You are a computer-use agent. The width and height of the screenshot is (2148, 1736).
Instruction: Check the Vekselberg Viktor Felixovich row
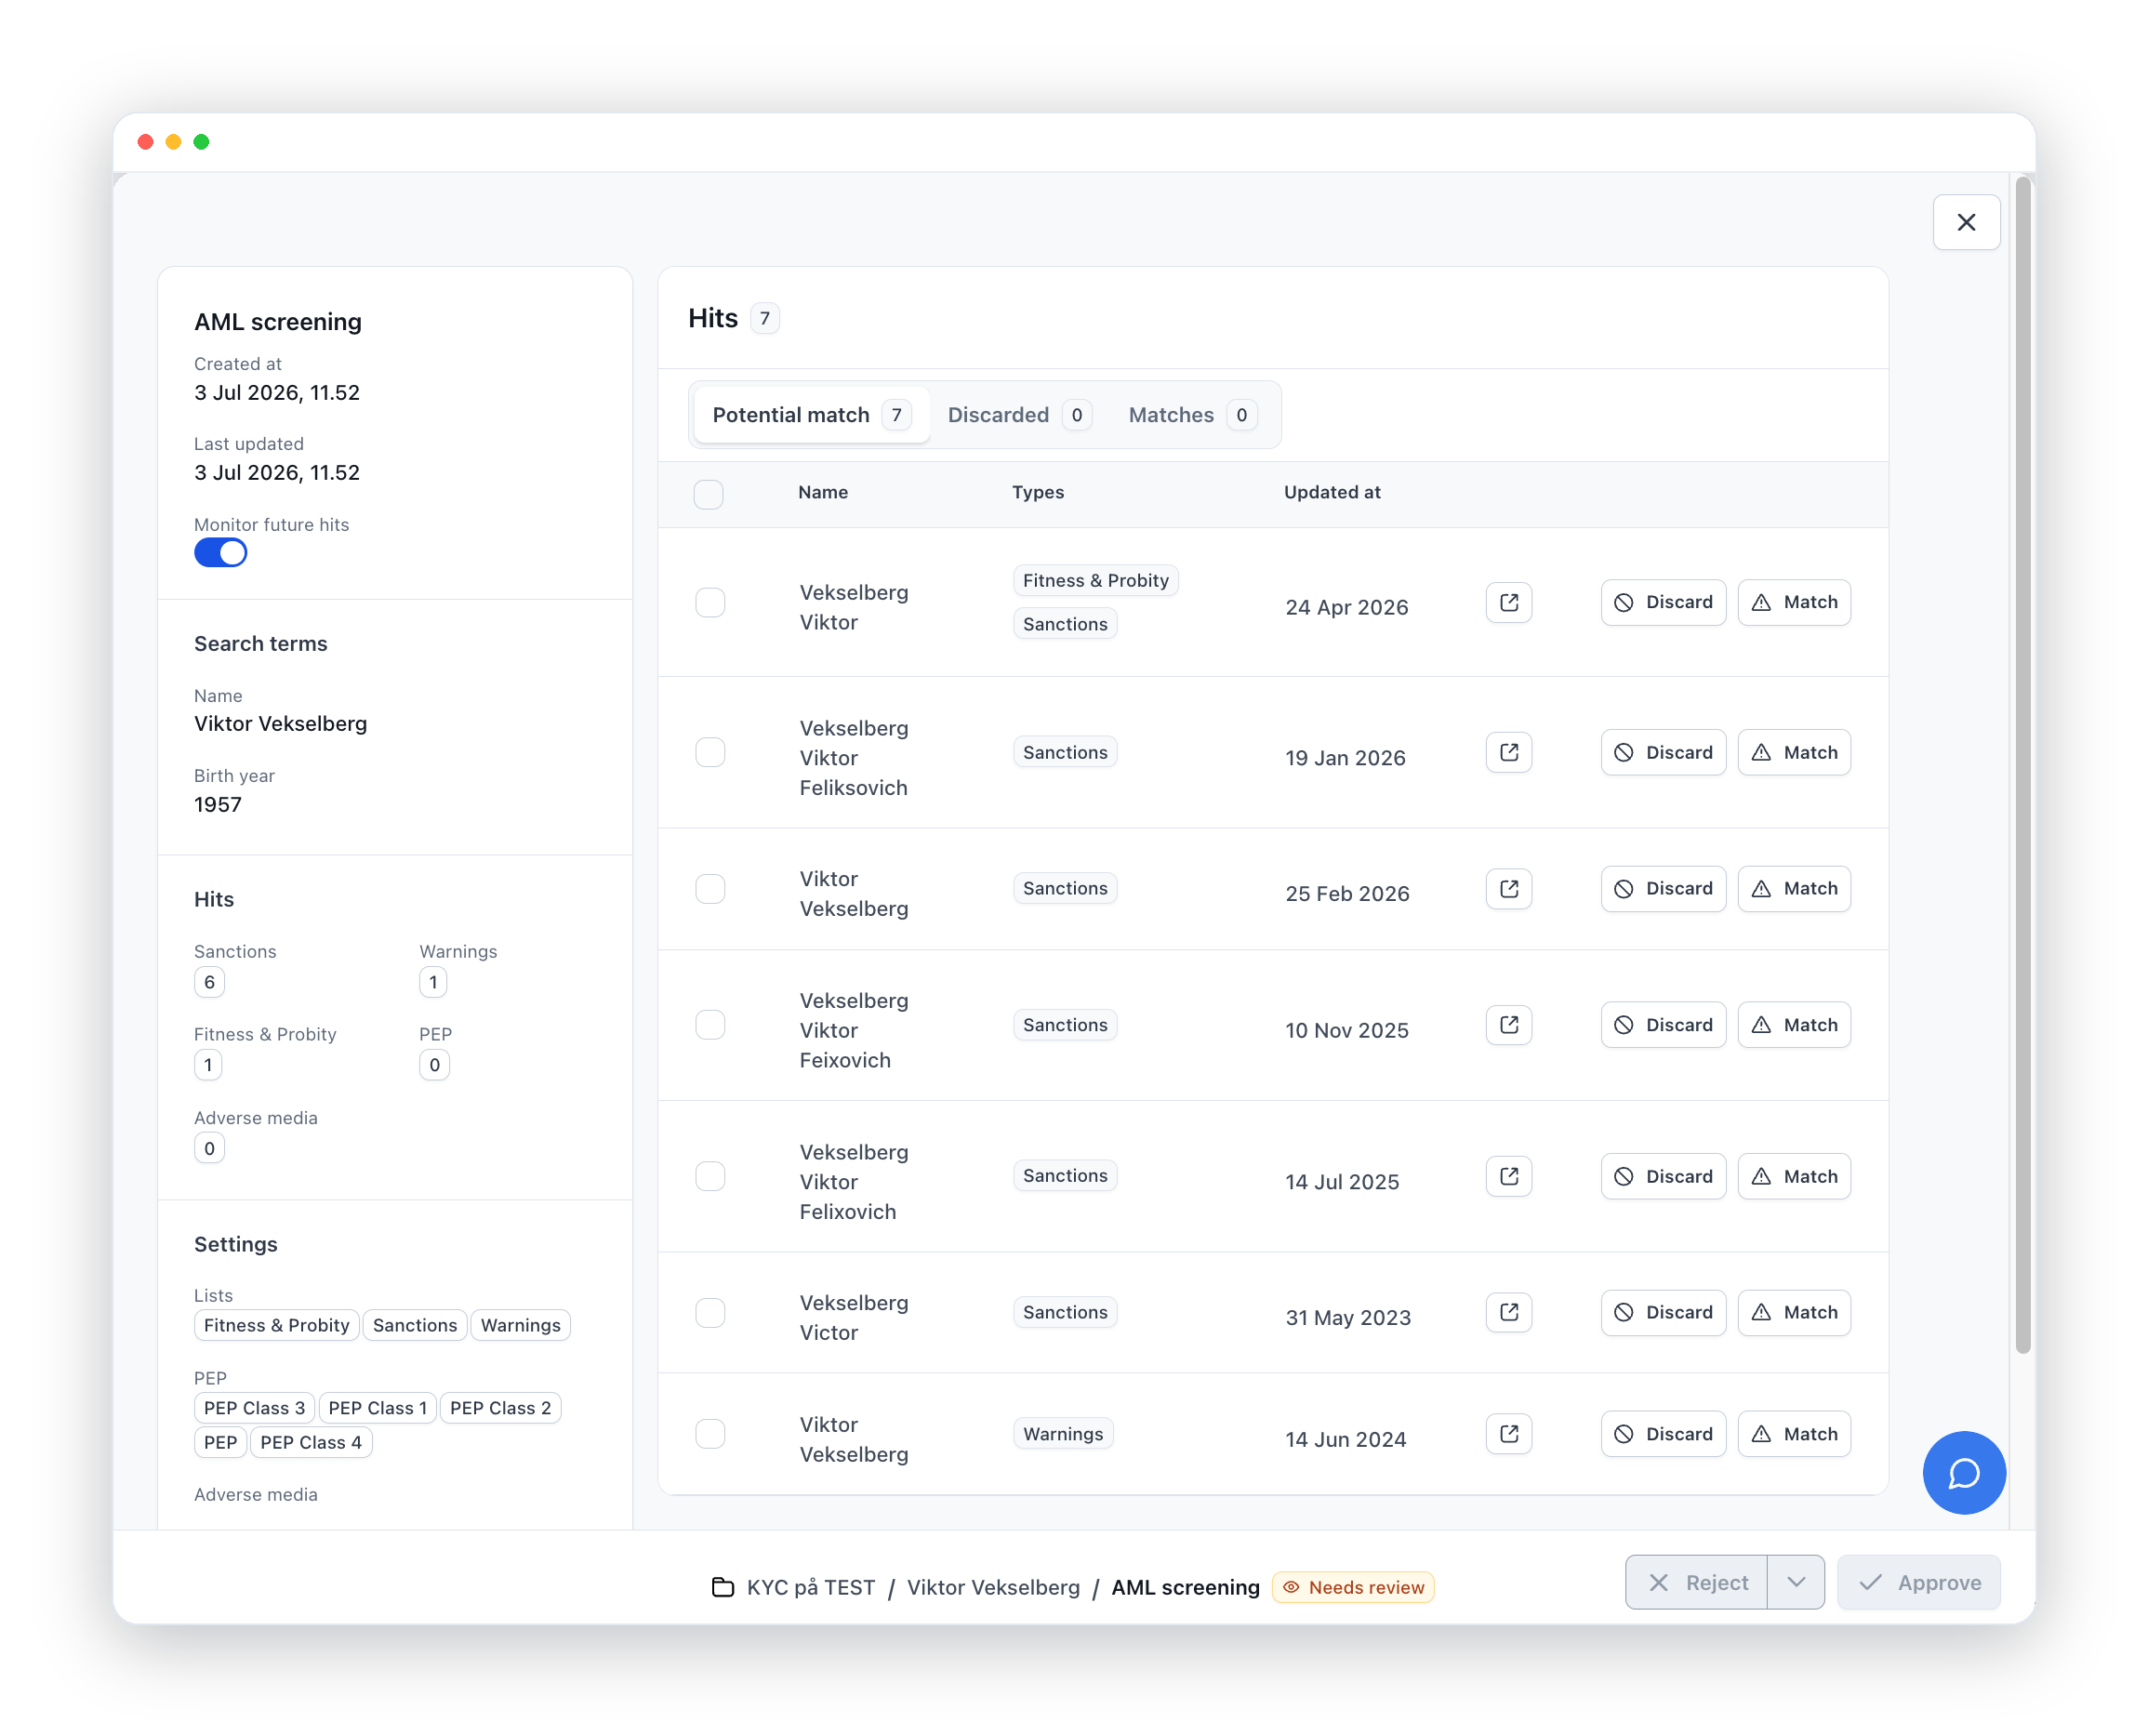pos(710,1176)
